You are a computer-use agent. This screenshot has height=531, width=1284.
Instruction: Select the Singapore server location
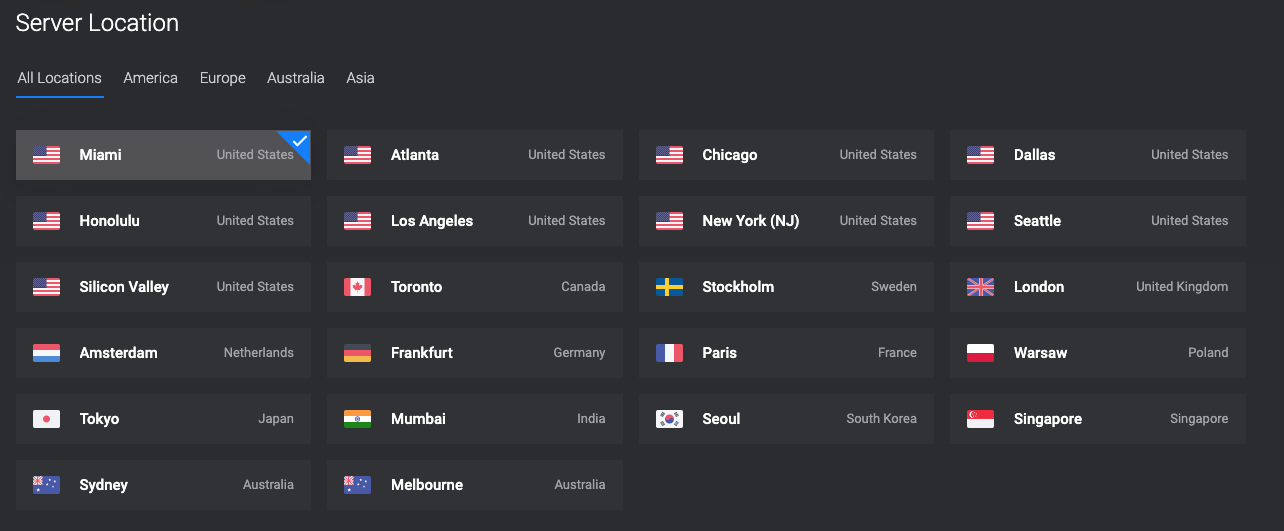point(1098,419)
